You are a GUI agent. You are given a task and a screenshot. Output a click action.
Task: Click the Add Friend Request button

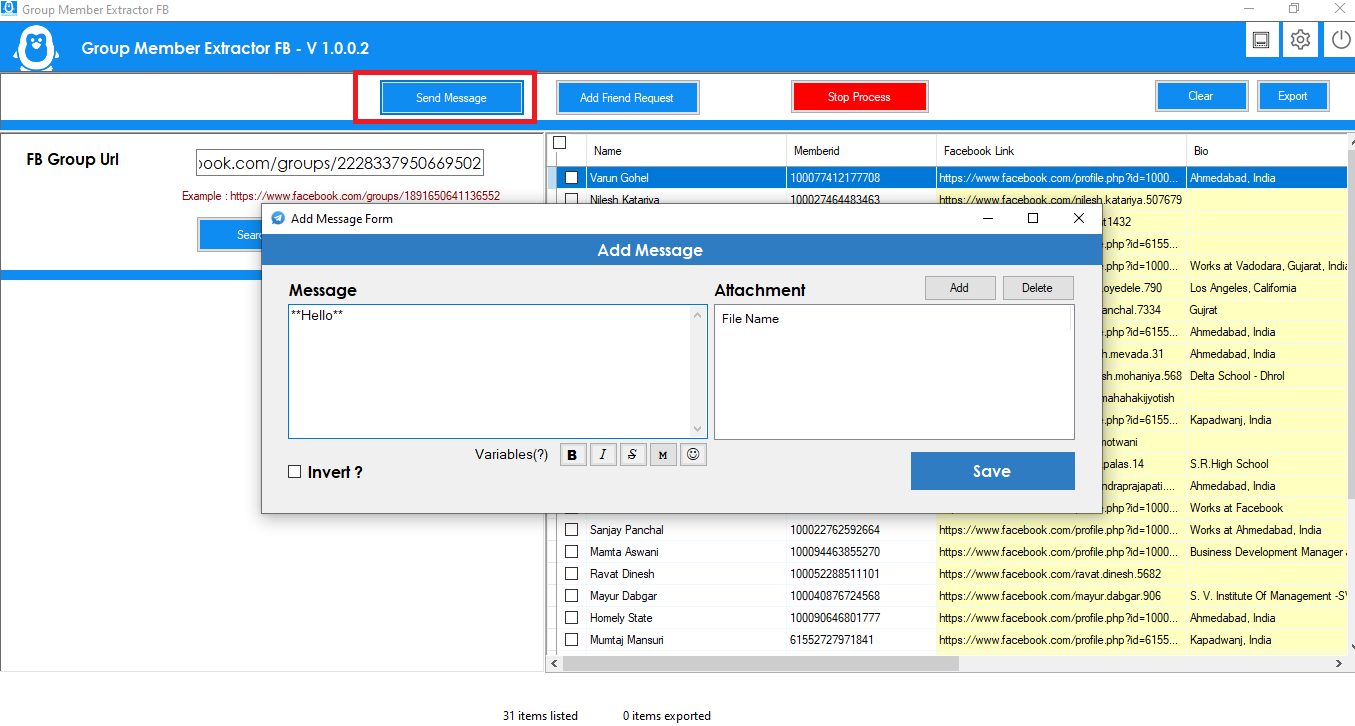pyautogui.click(x=627, y=97)
